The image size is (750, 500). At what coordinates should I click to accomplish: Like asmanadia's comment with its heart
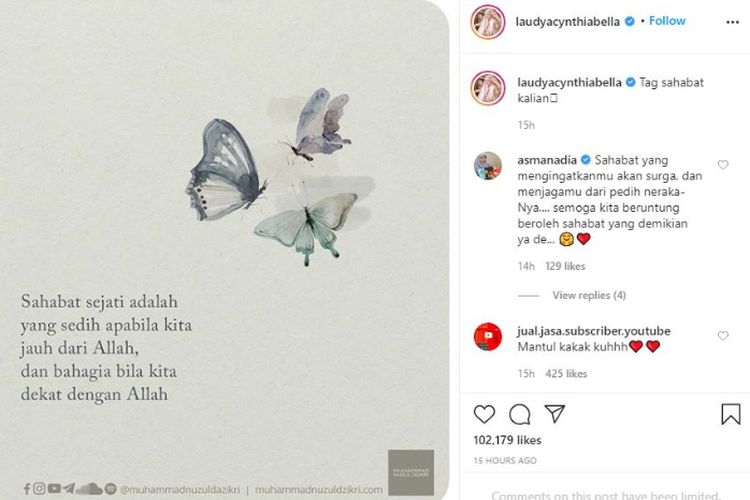click(723, 165)
